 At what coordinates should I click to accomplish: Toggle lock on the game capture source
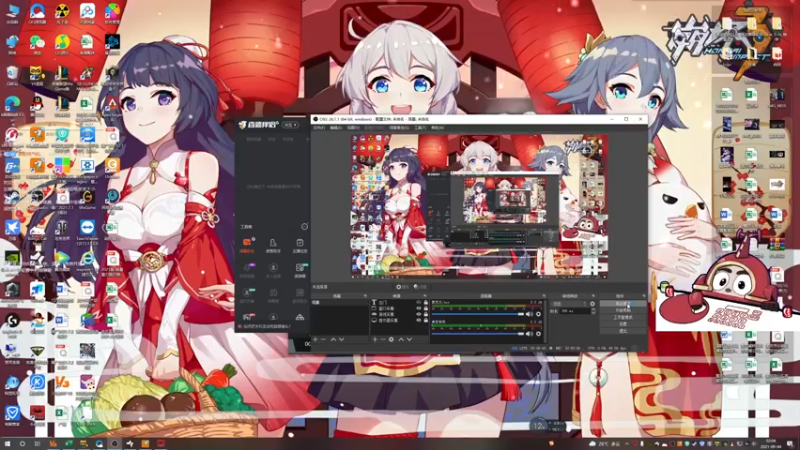(426, 314)
